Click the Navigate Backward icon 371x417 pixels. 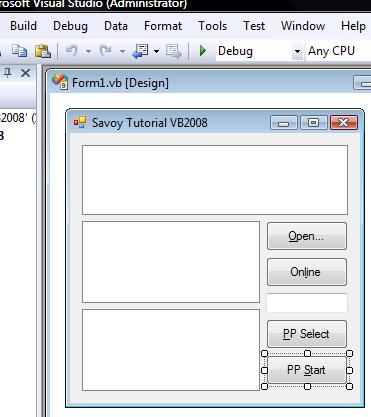(x=141, y=51)
